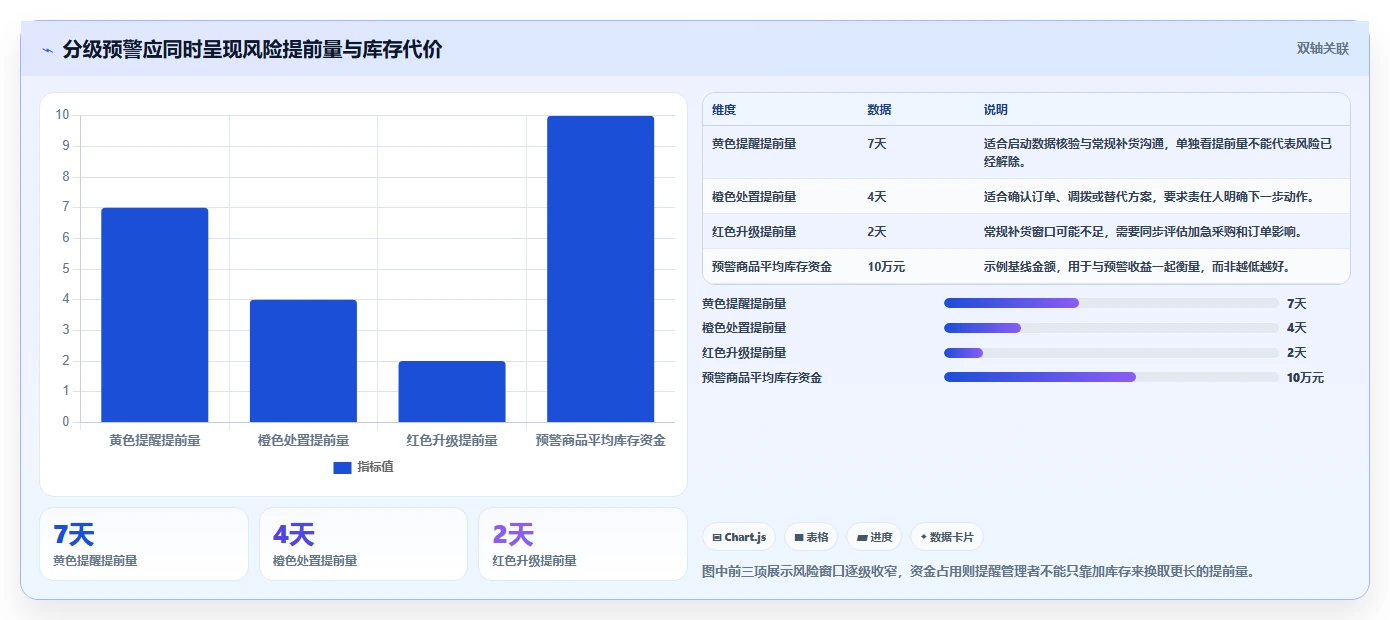Click the 说明 column header

996,110
